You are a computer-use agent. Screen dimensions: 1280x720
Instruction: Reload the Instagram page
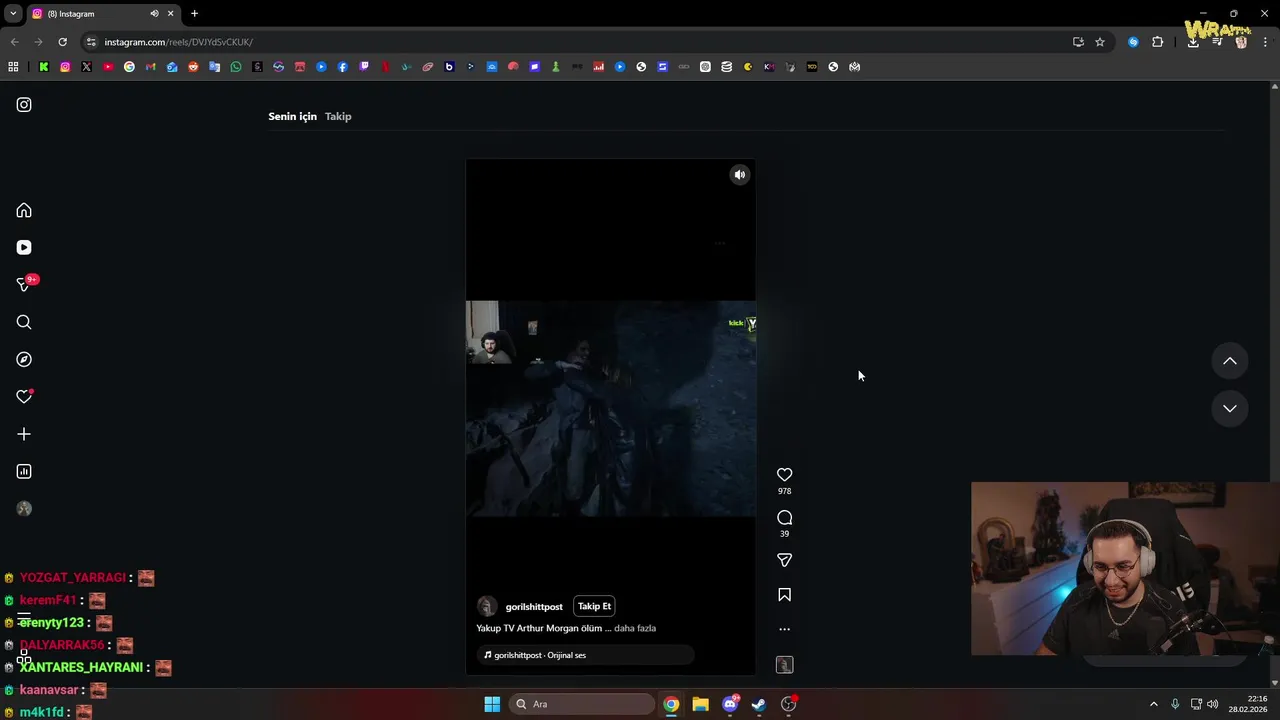(x=62, y=42)
